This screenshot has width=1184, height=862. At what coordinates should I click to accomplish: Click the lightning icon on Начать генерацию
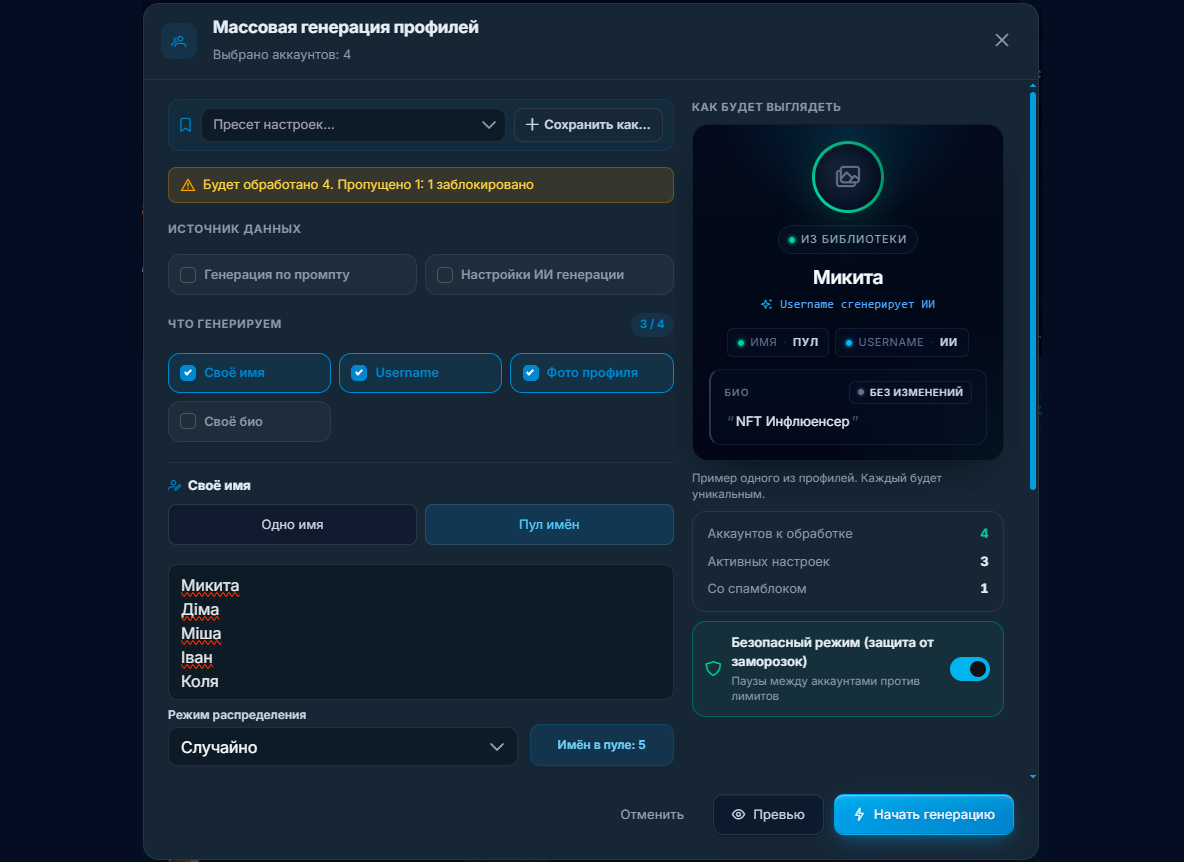tap(859, 814)
